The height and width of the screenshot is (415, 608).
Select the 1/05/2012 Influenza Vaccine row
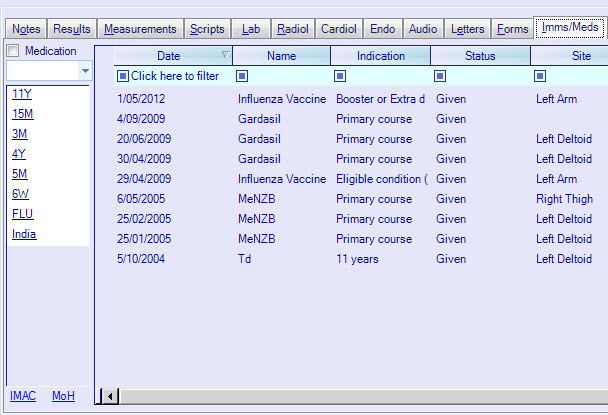click(361, 99)
